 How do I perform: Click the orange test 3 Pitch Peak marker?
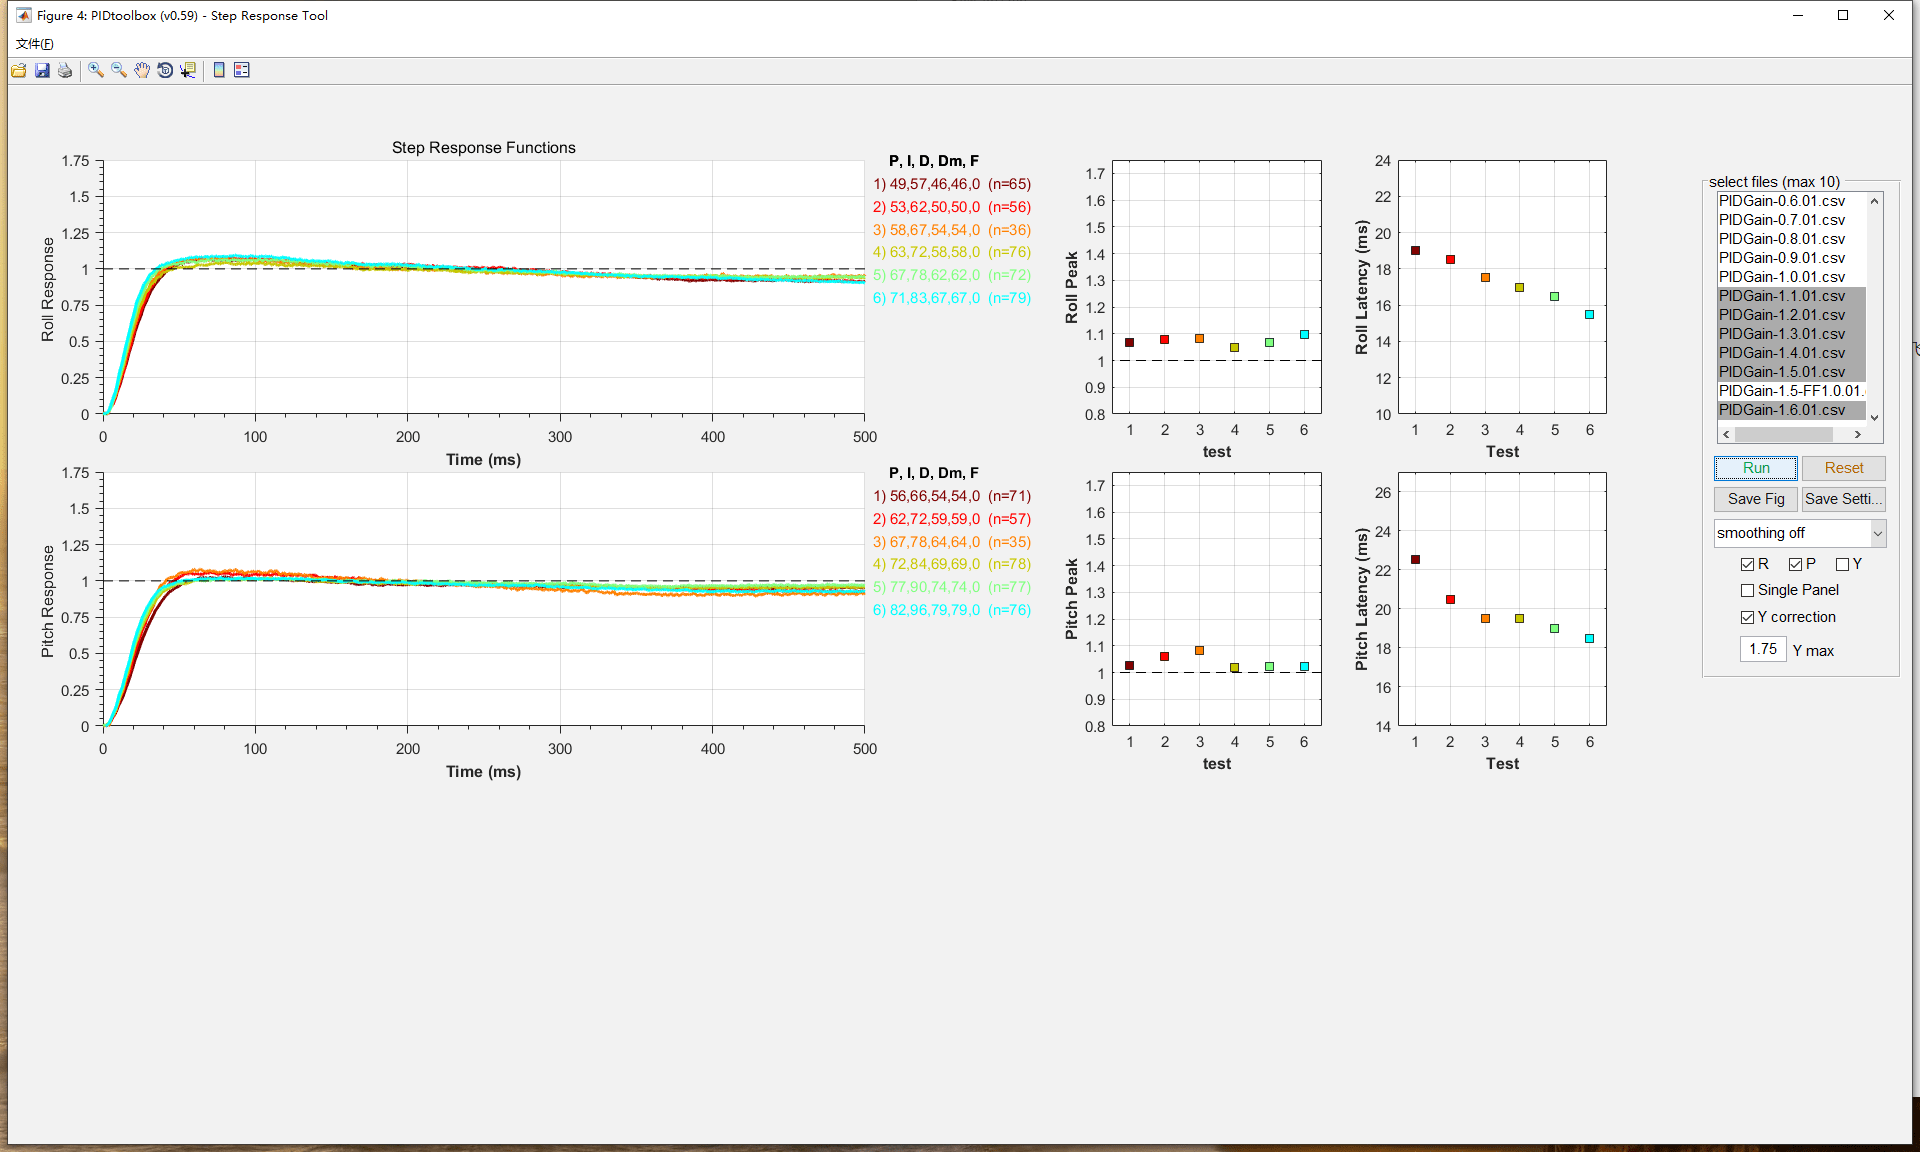point(1199,651)
